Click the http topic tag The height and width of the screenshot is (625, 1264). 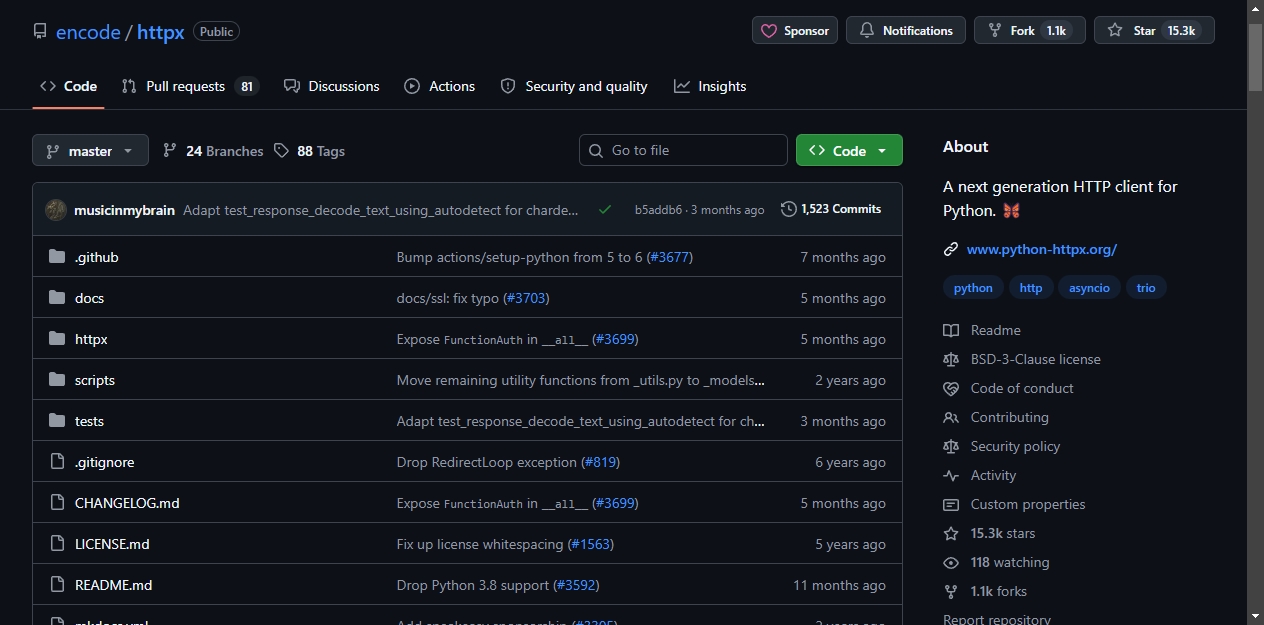tap(1031, 288)
